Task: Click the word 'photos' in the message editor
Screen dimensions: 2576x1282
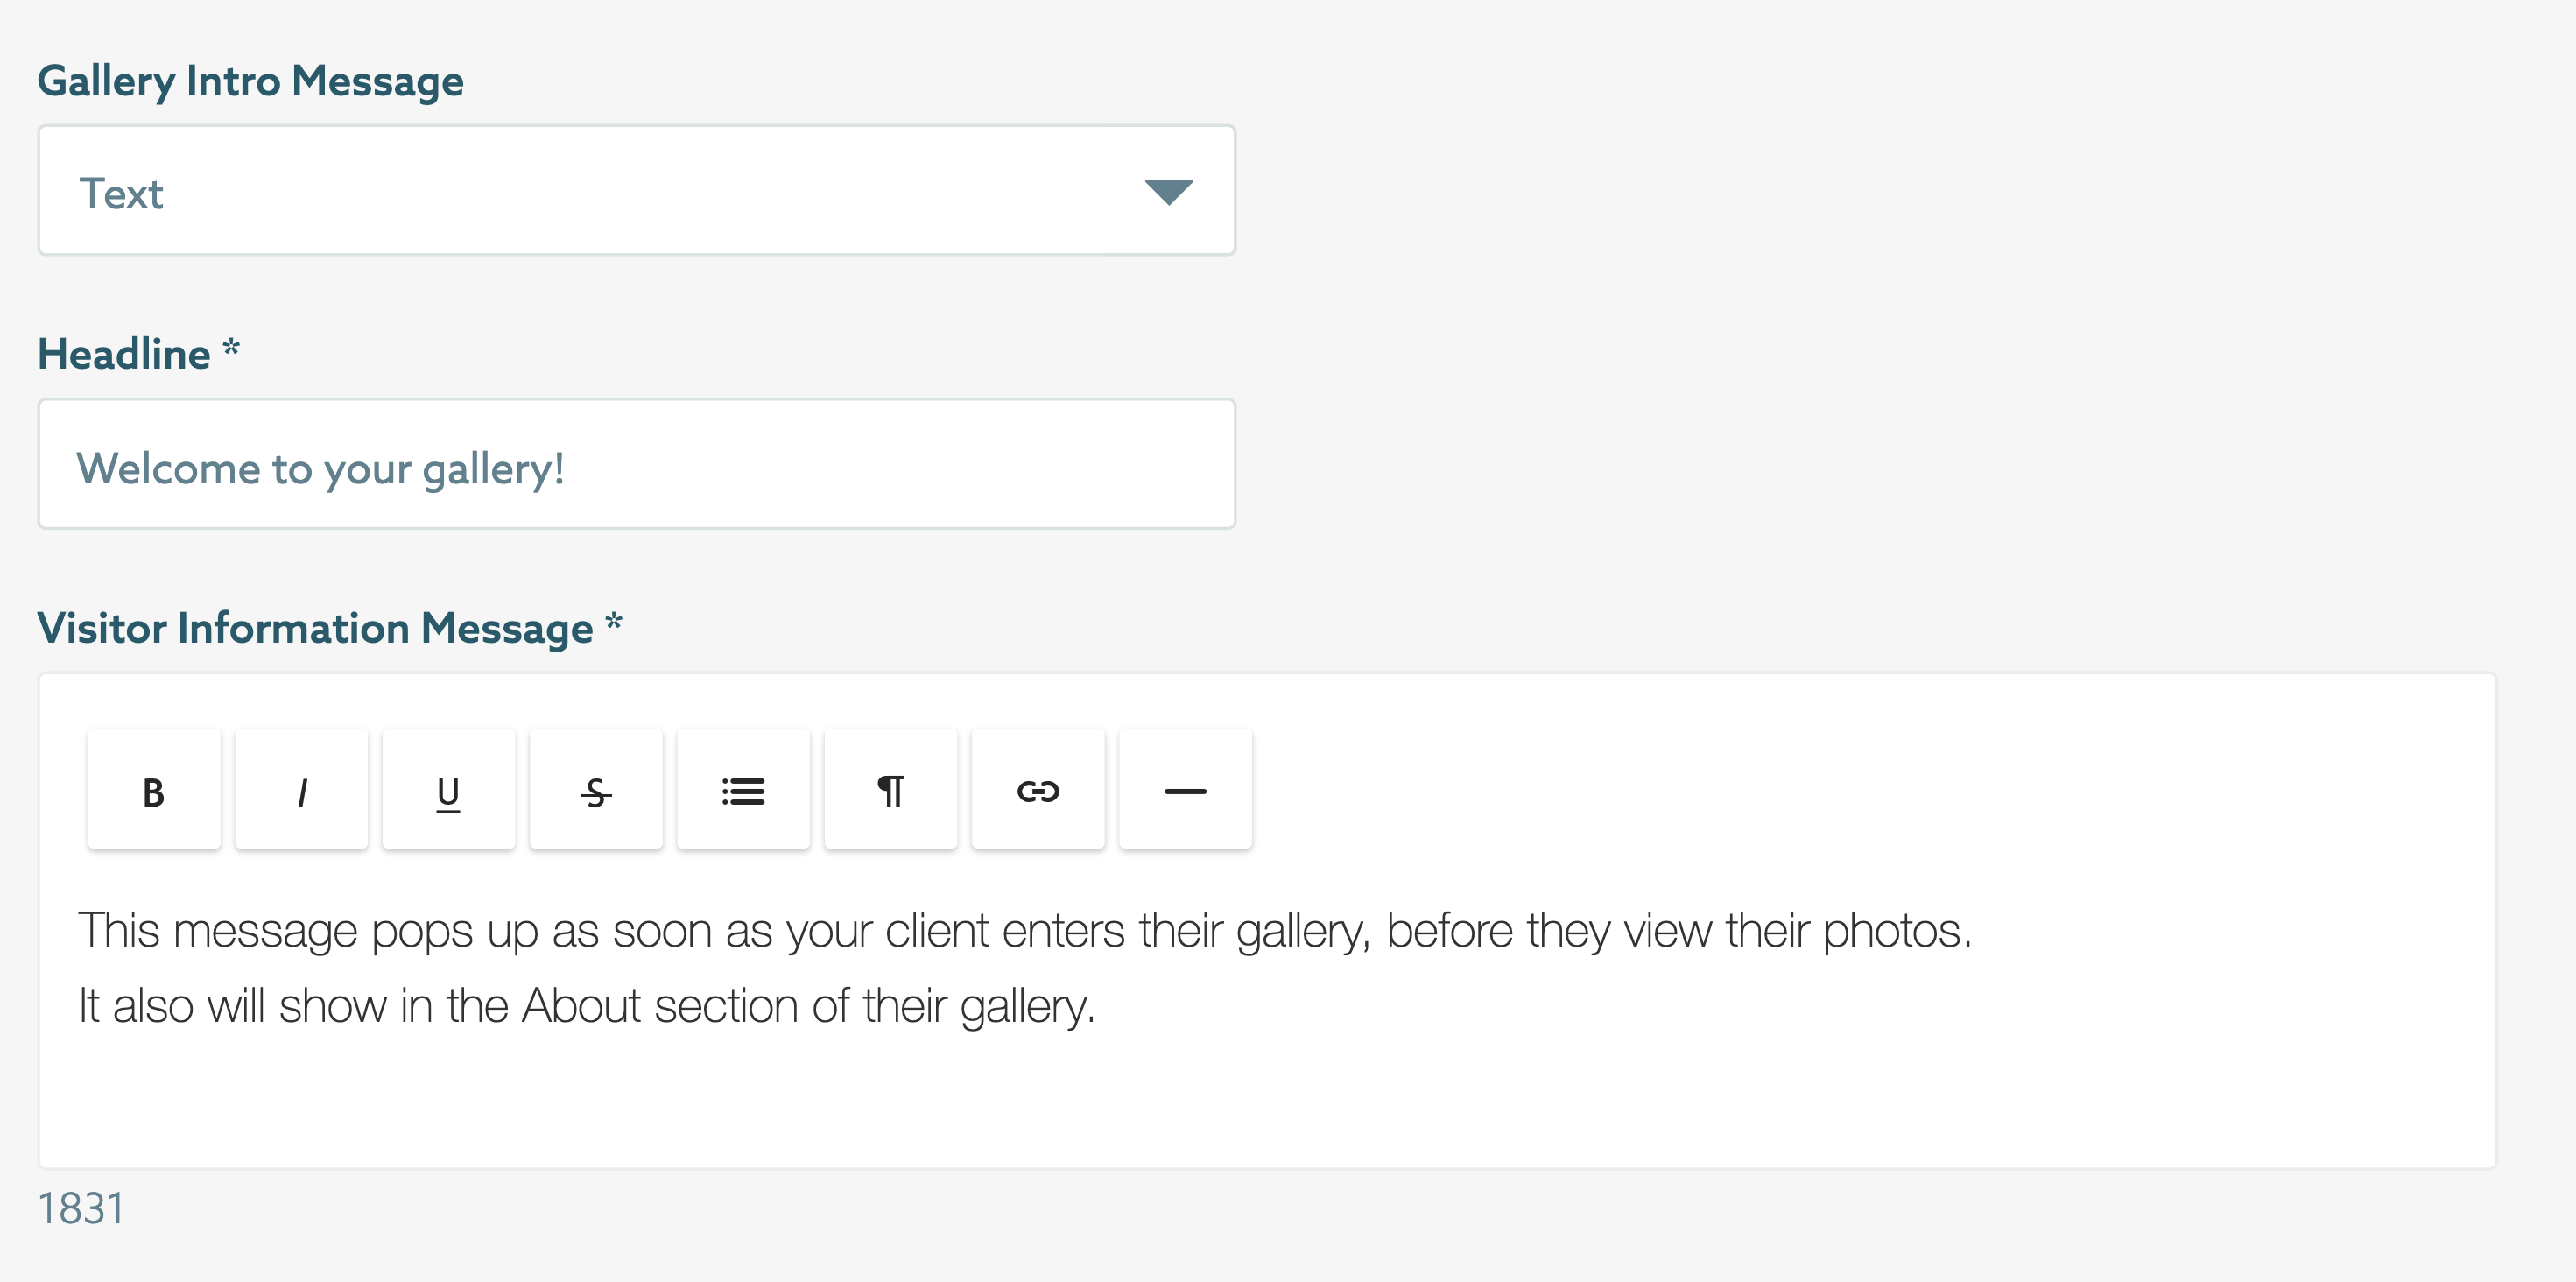Action: (1891, 931)
